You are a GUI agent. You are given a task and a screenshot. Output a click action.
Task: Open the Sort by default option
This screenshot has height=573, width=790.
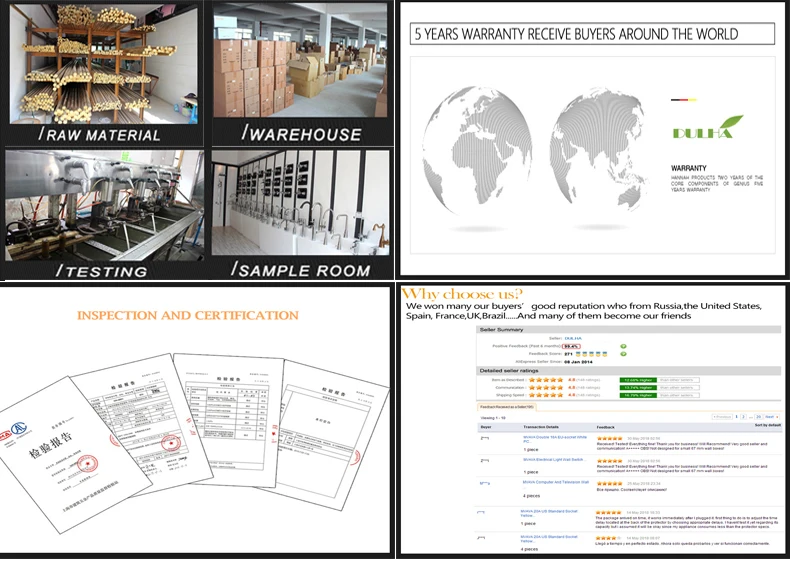(x=768, y=425)
